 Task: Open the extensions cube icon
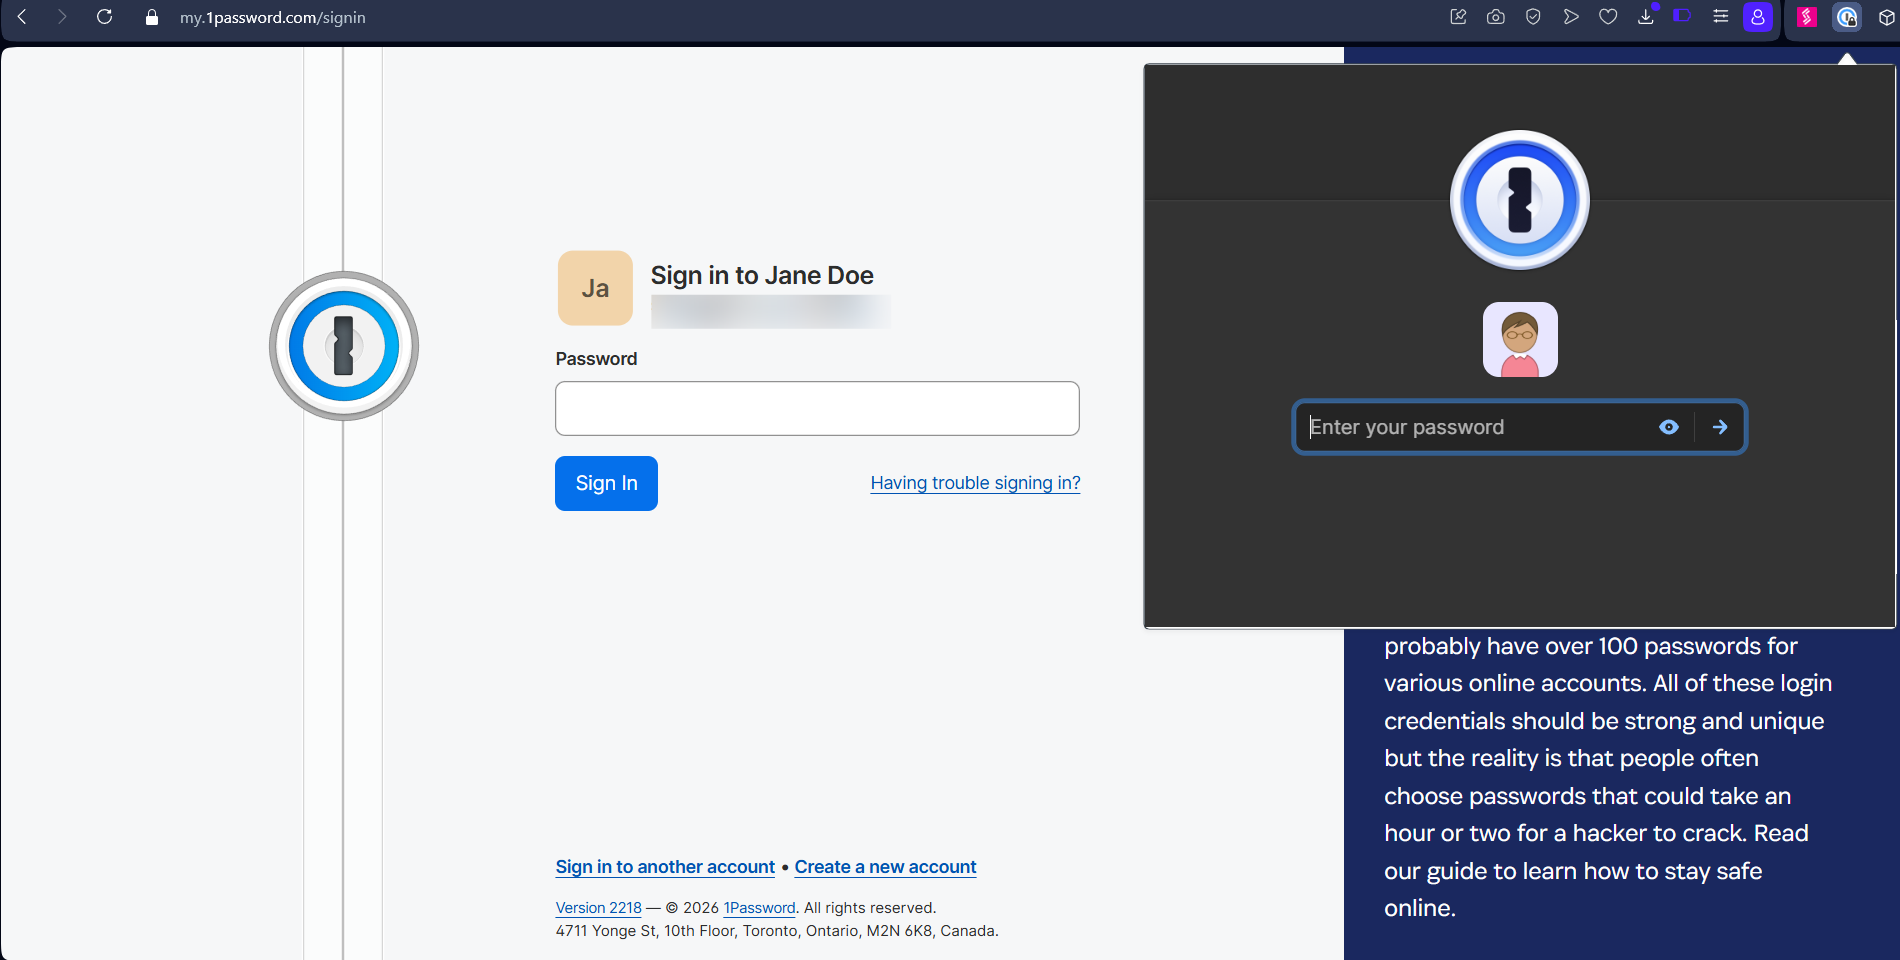click(x=1886, y=17)
